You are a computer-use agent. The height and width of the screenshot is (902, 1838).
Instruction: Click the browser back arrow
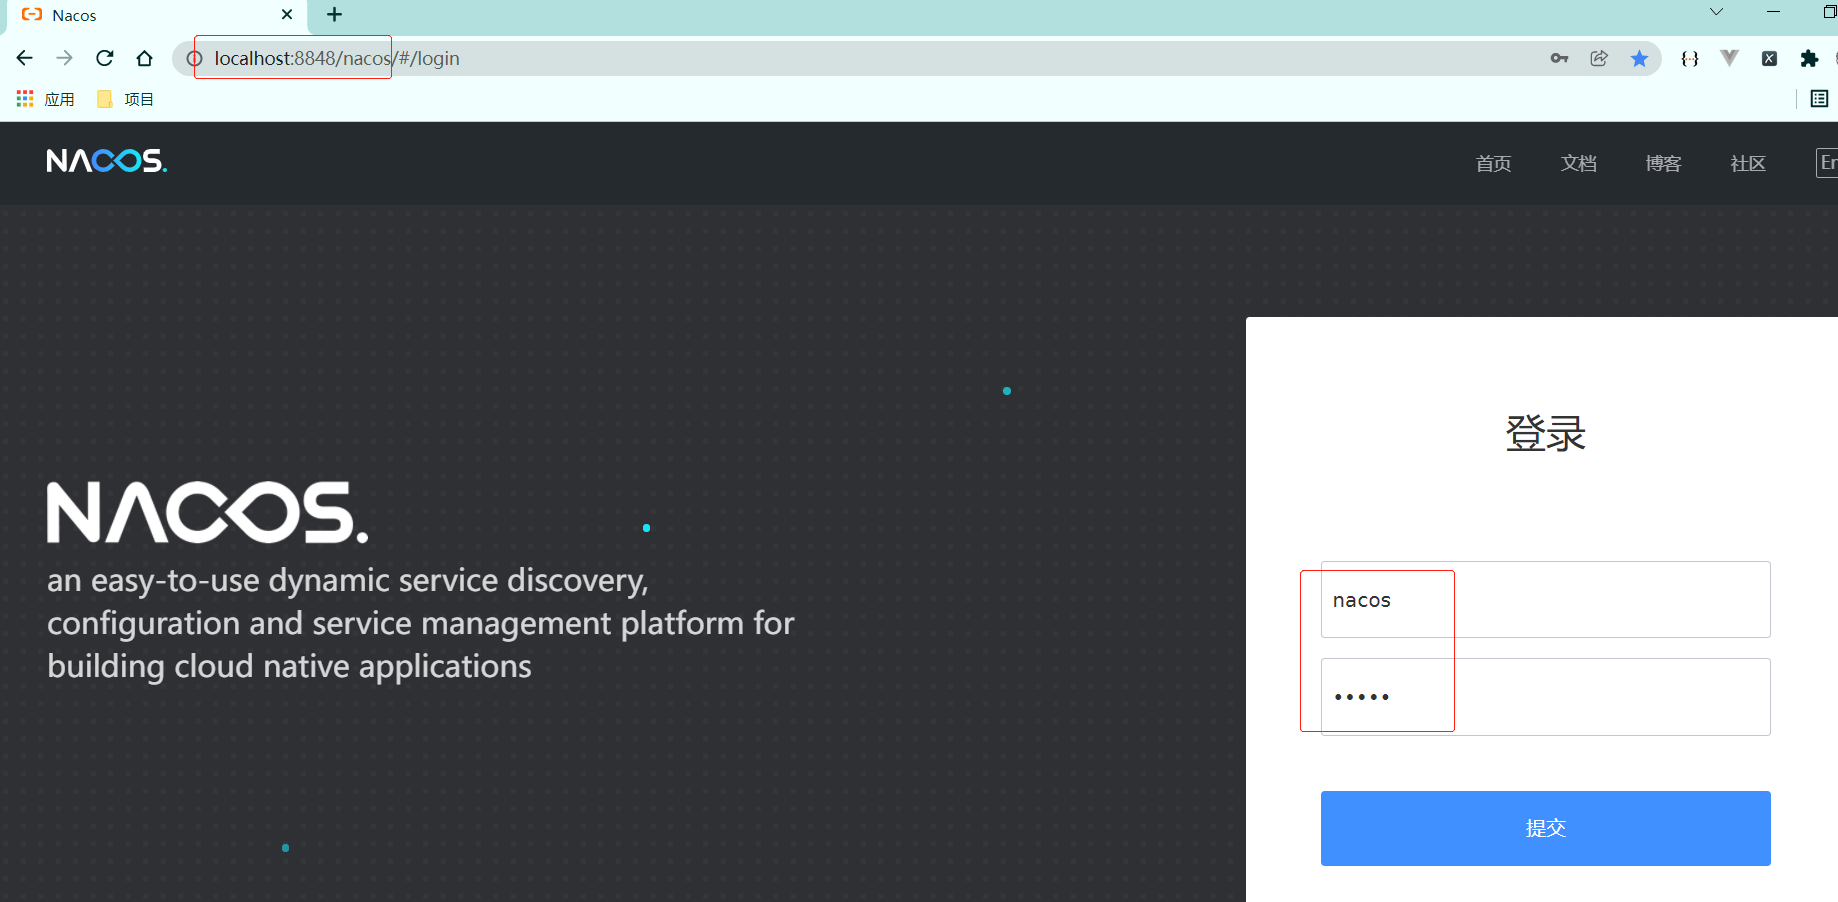pos(25,58)
